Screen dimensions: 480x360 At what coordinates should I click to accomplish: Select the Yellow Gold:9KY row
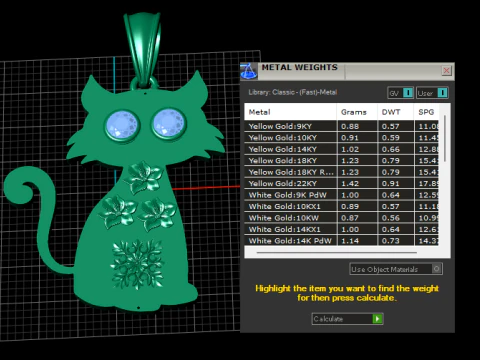342,126
